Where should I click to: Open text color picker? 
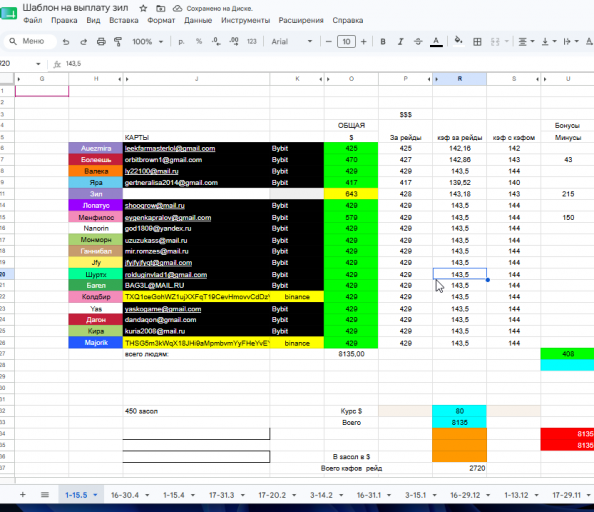(436, 42)
